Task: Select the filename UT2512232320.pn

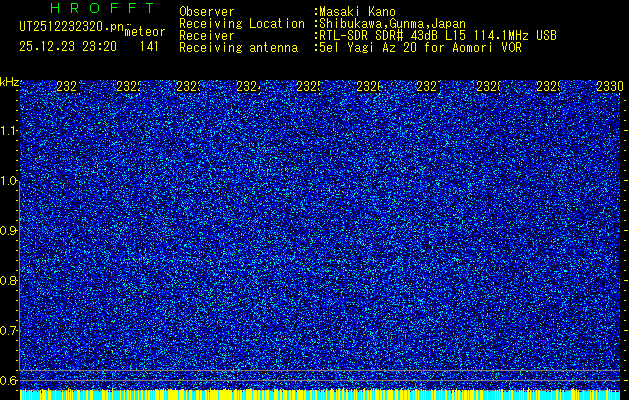Action: click(x=71, y=27)
